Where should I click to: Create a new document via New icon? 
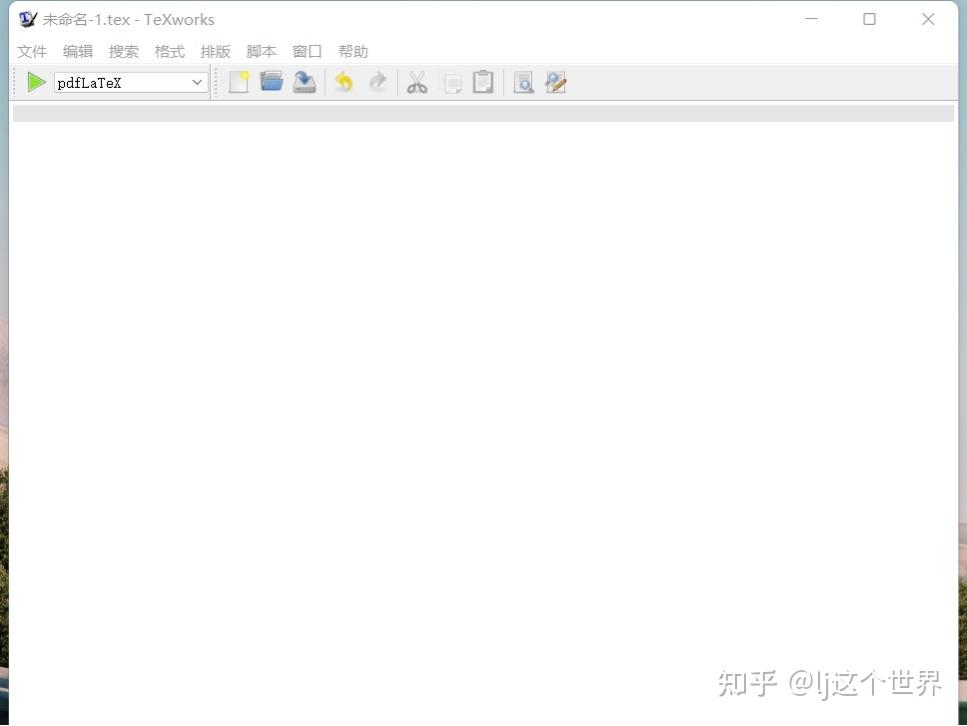[x=238, y=82]
